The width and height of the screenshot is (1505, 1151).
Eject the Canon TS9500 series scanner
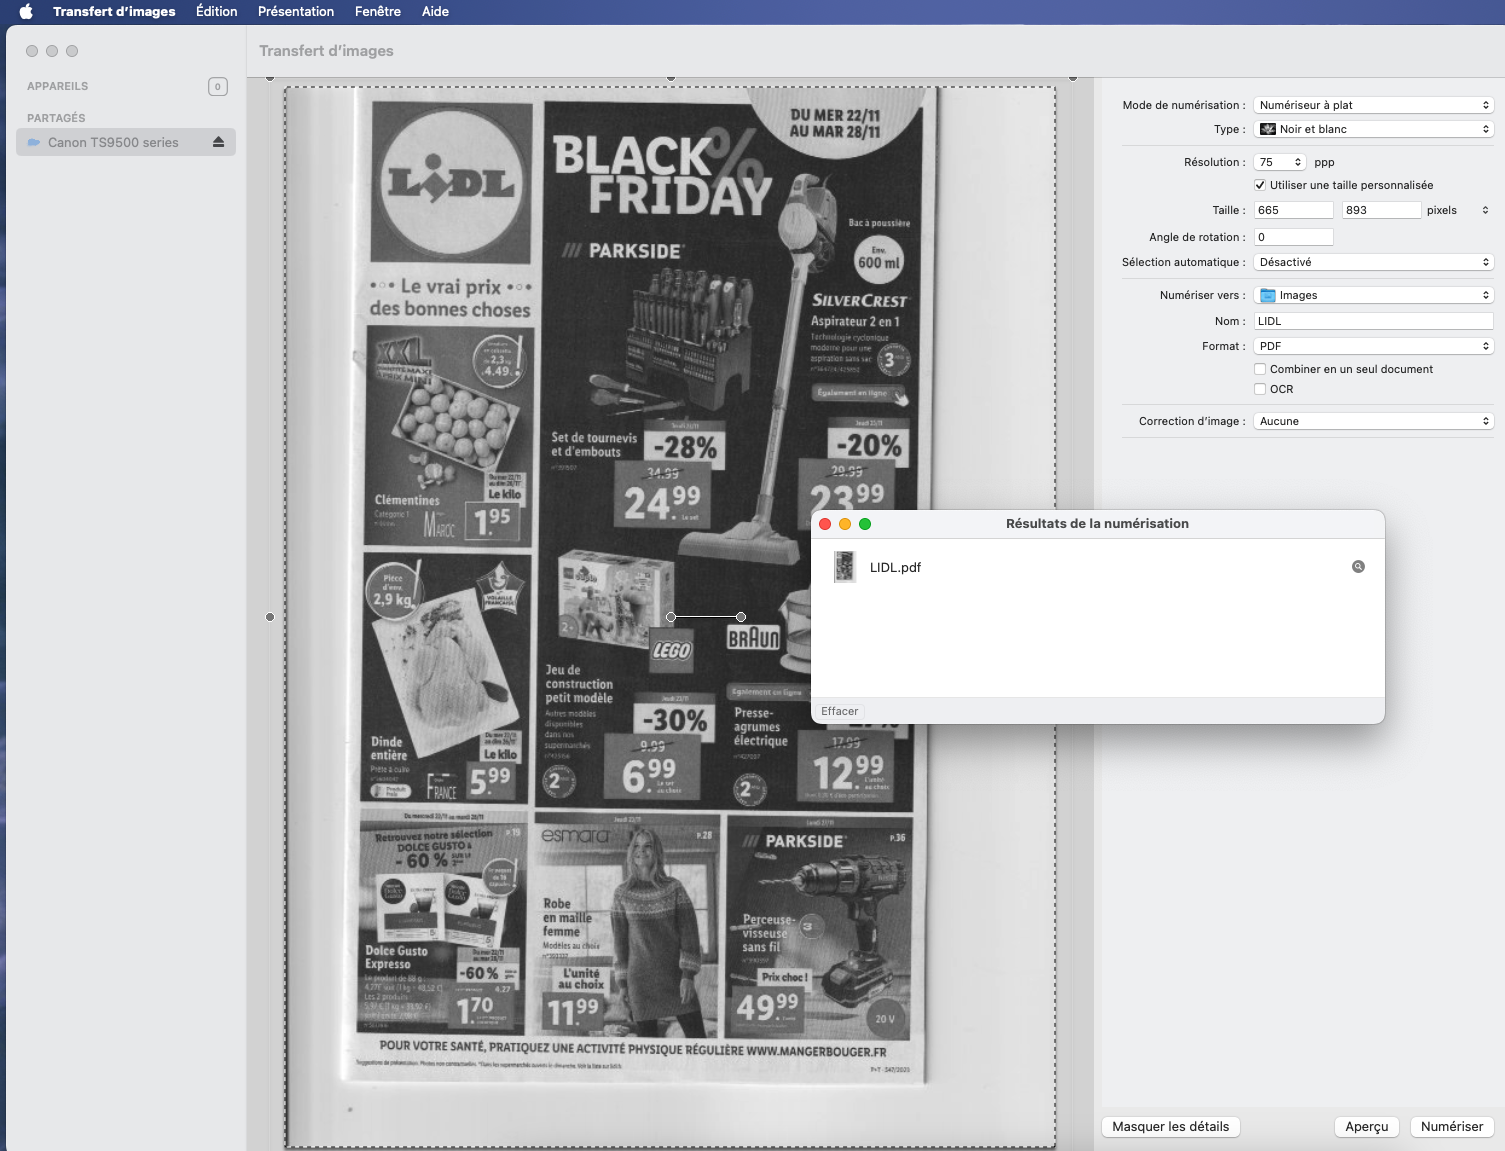coord(218,142)
